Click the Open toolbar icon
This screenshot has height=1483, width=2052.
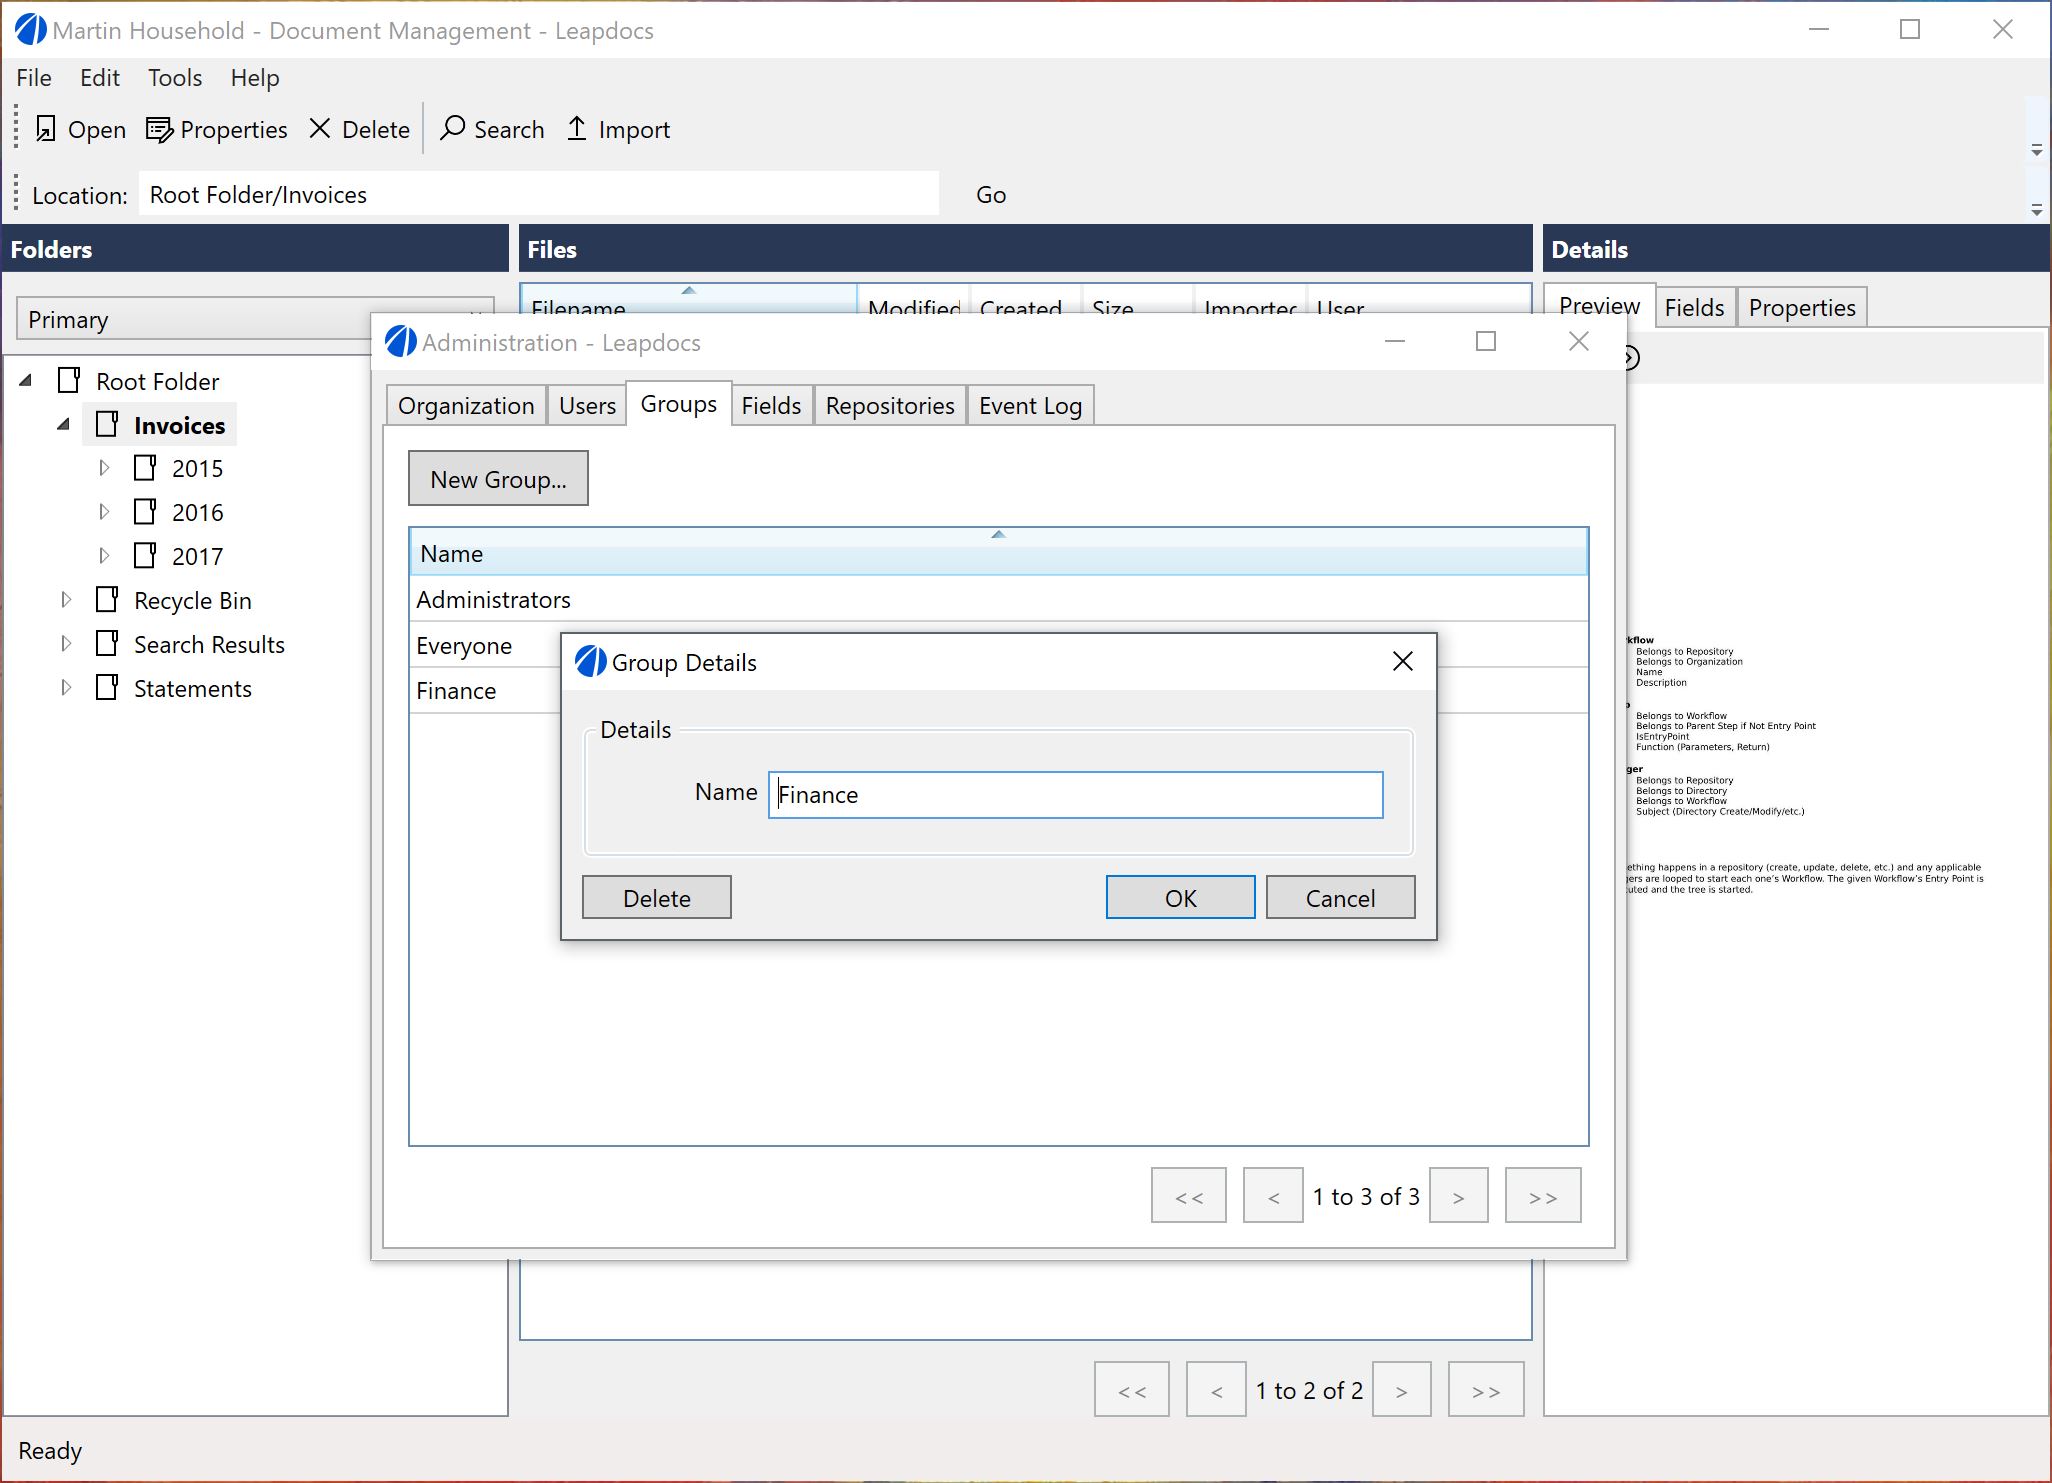point(46,129)
